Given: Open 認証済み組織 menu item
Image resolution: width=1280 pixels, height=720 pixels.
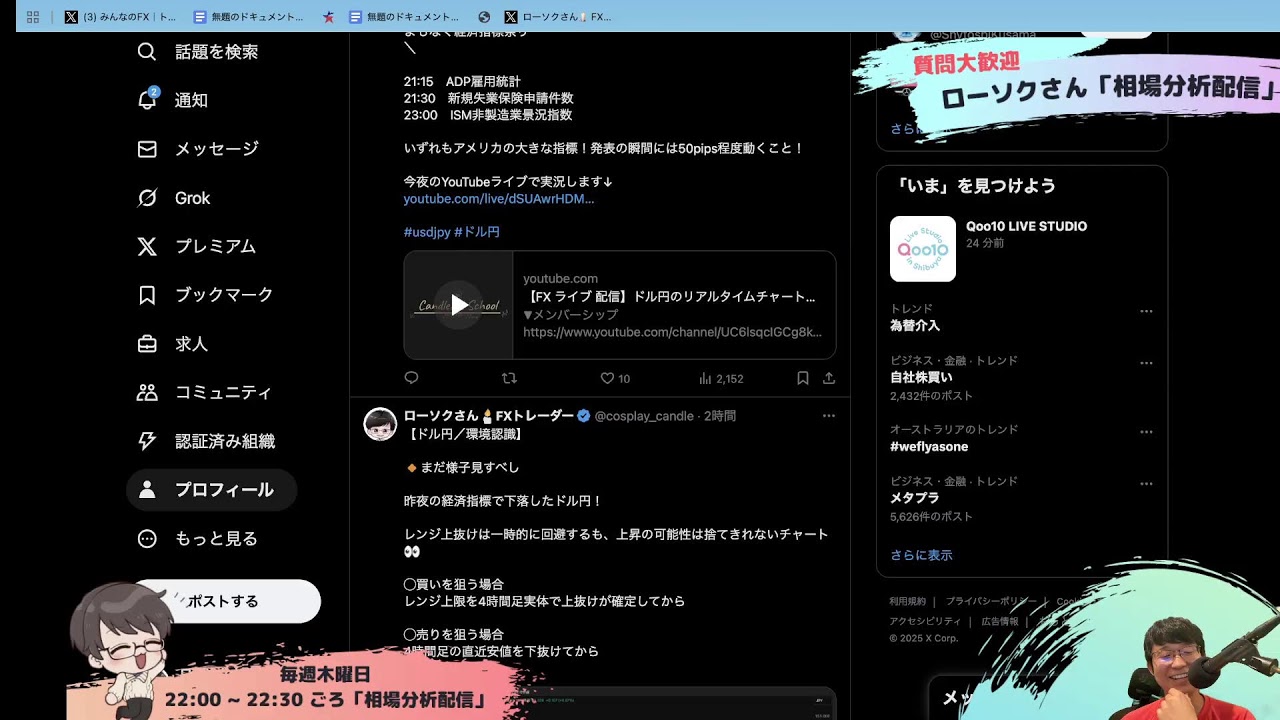Looking at the screenshot, I should 225,441.
